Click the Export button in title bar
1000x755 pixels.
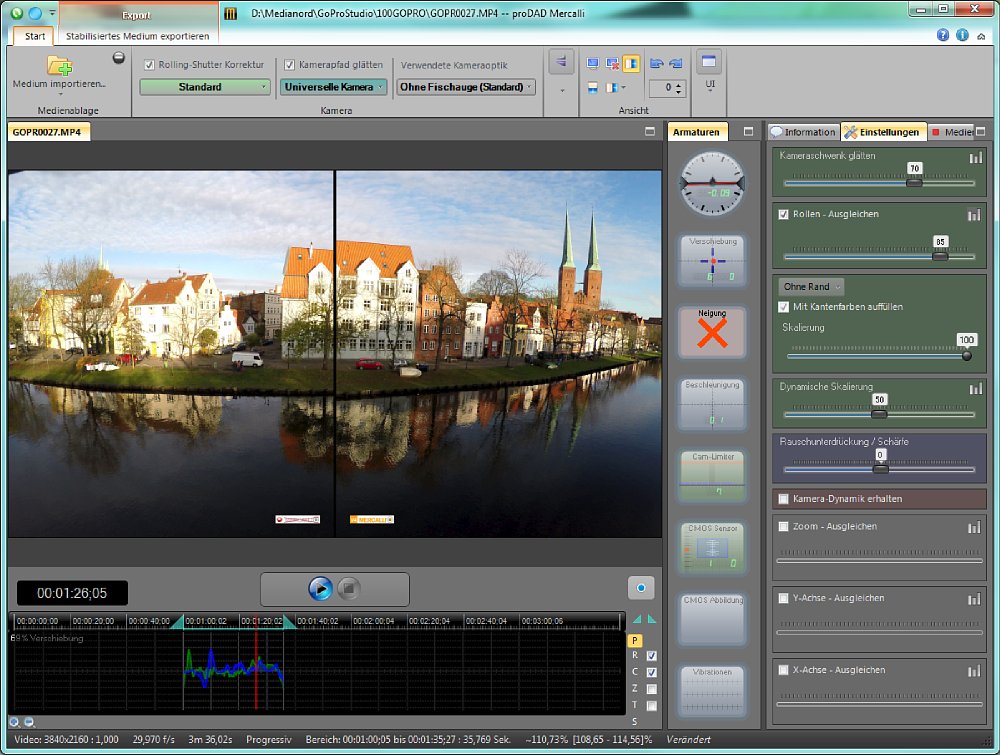click(136, 16)
